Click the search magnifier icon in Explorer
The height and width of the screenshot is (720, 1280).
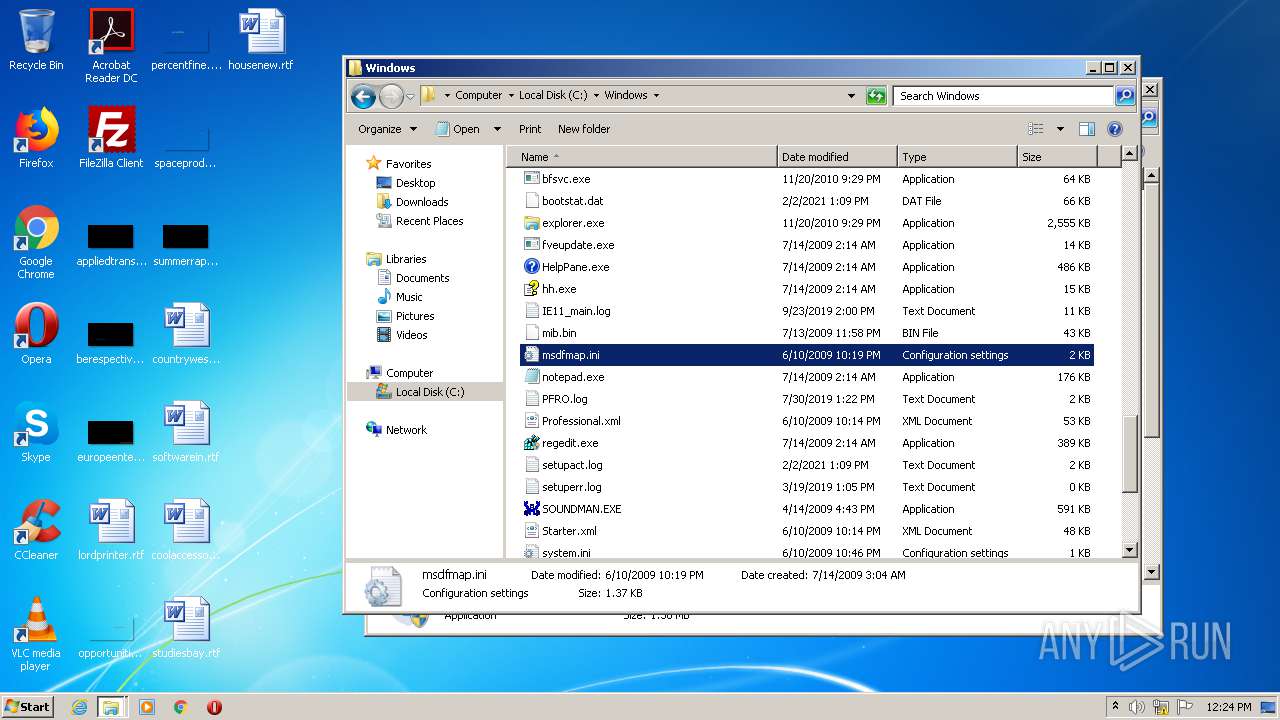[1125, 96]
